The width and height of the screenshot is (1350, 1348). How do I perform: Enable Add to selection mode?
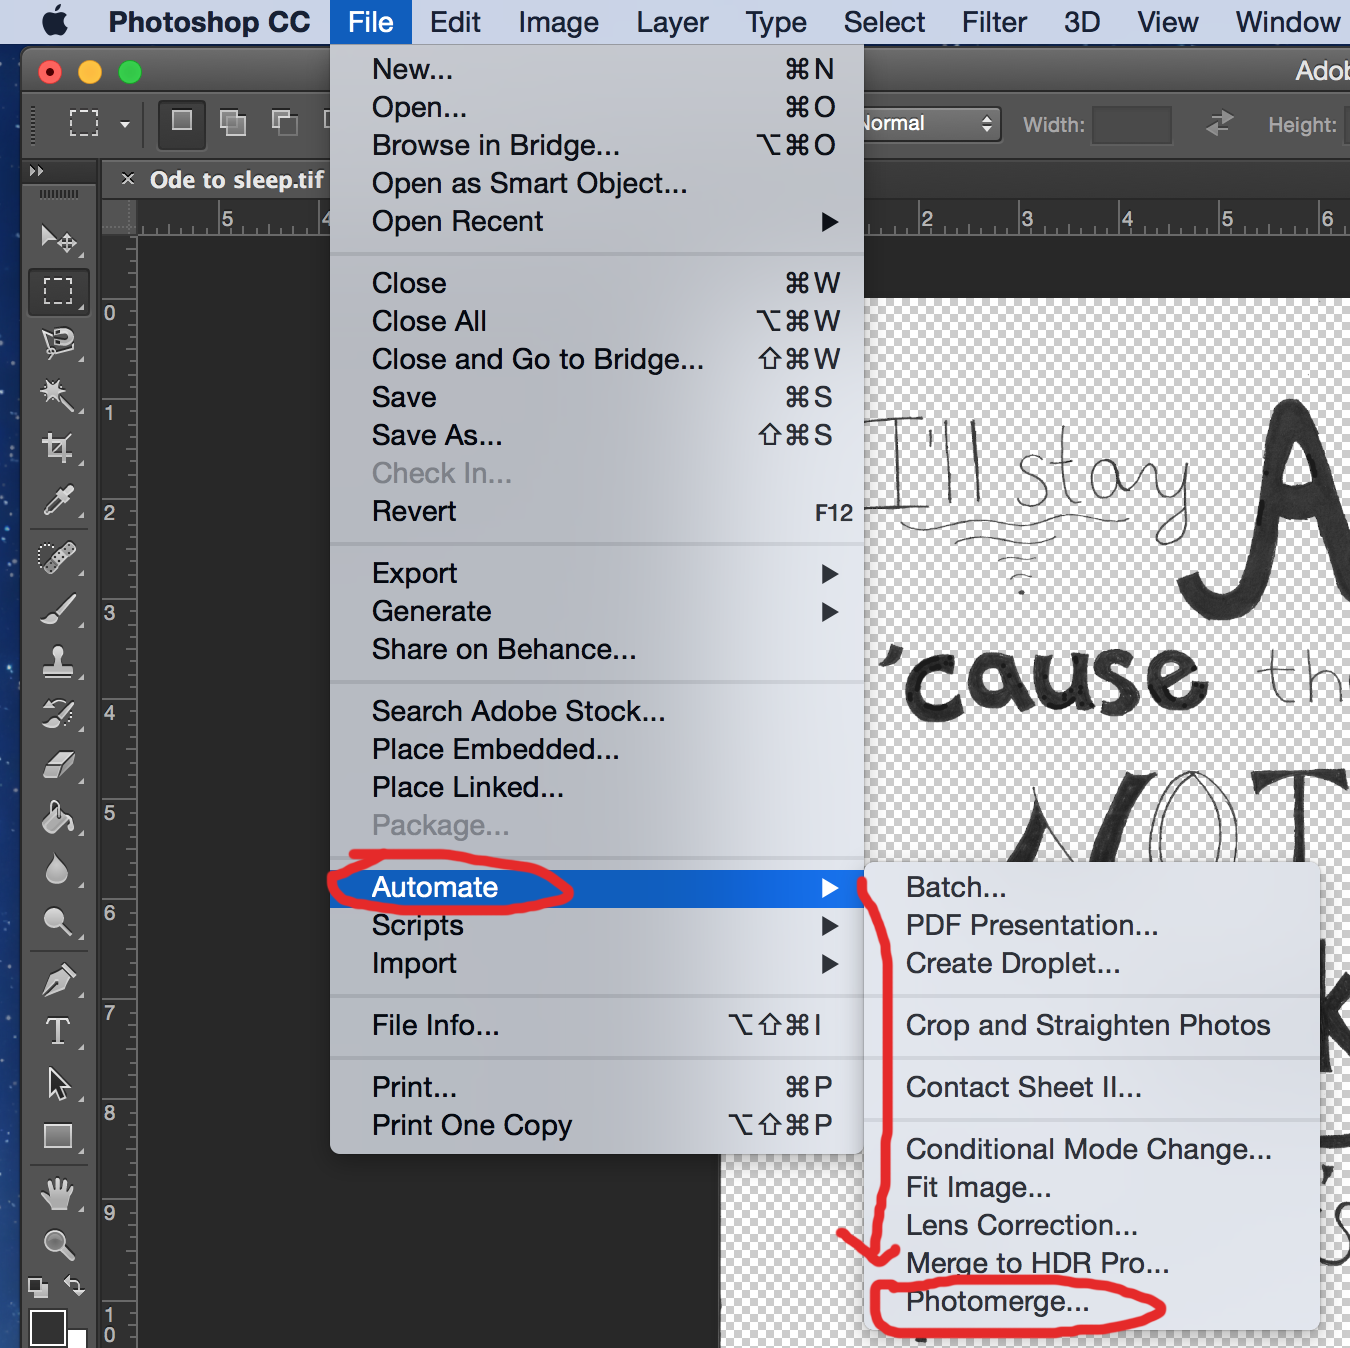232,123
